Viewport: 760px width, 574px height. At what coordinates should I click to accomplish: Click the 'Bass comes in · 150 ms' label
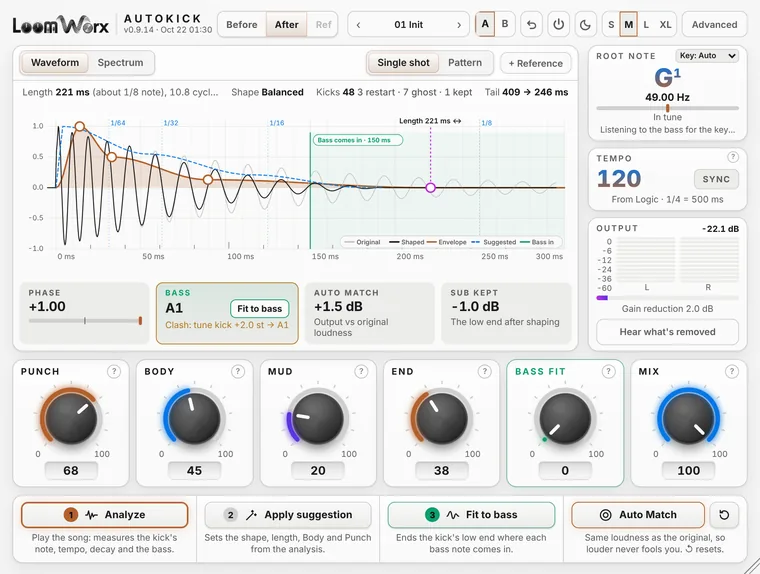[x=358, y=140]
